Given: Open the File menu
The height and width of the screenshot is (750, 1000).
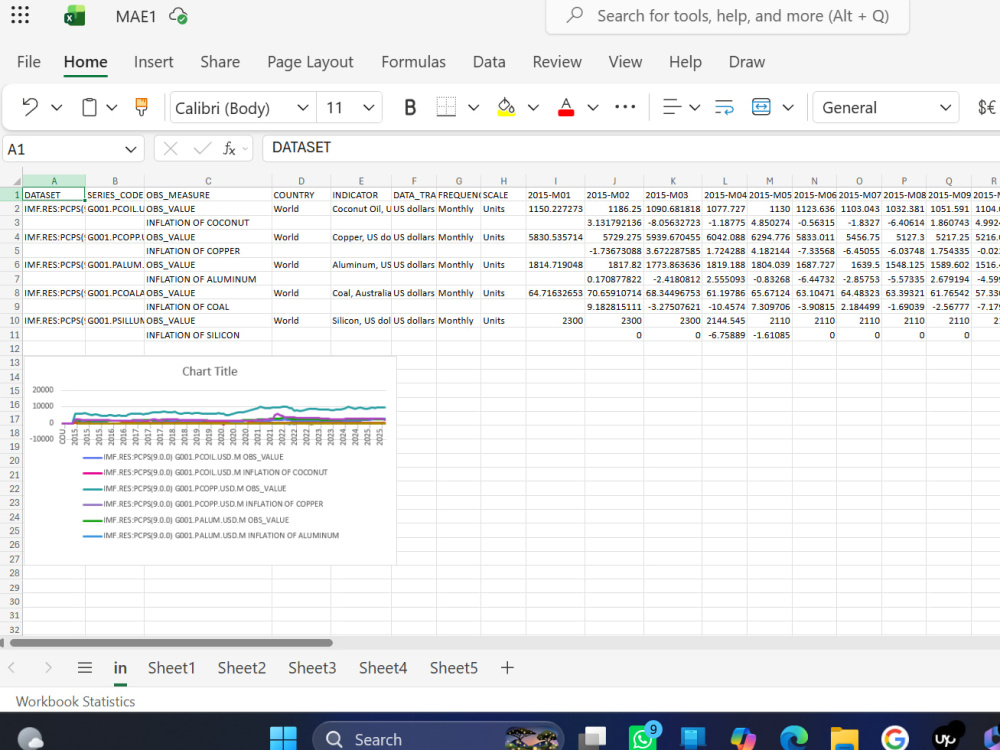Looking at the screenshot, I should click(x=29, y=62).
